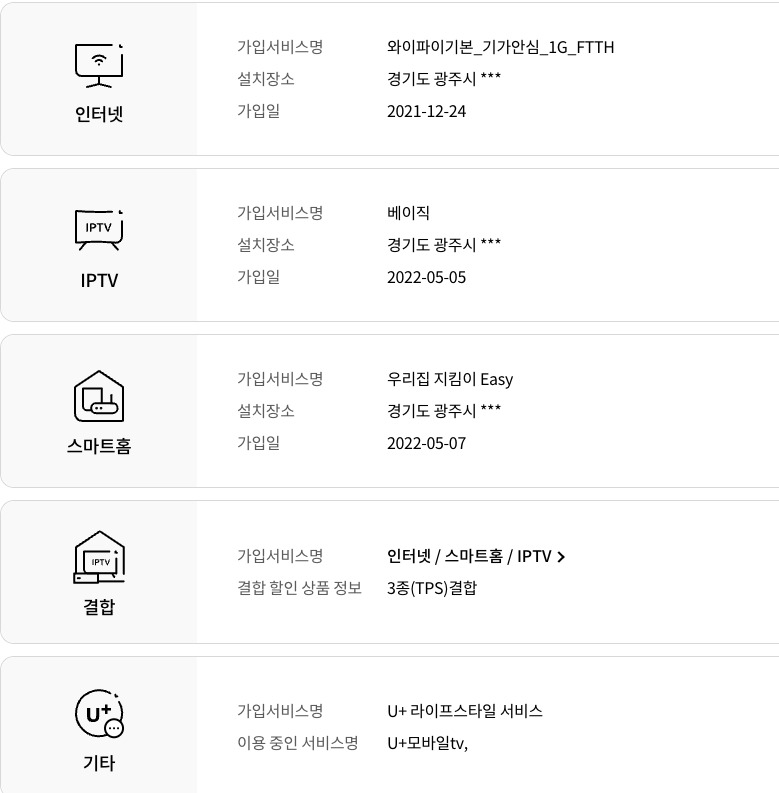Click the 2021-12-24 internet join date
This screenshot has width=779, height=793.
(426, 111)
